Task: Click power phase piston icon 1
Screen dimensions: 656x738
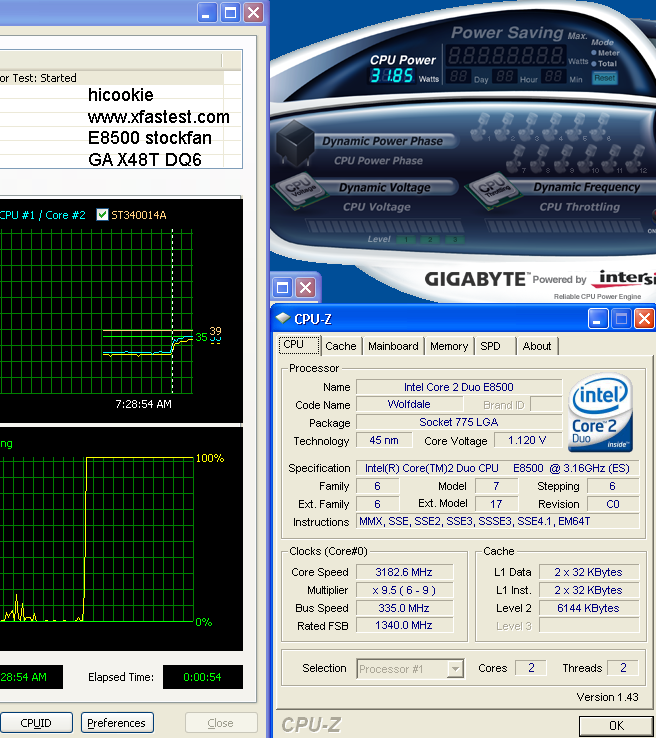Action: click(481, 128)
